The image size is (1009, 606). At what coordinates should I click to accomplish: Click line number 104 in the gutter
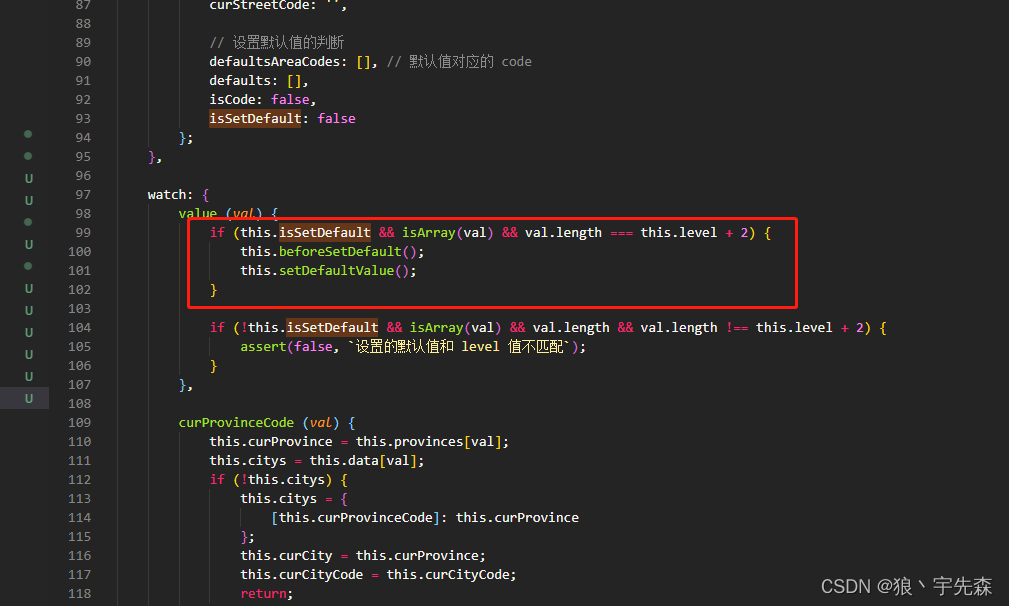pos(80,328)
